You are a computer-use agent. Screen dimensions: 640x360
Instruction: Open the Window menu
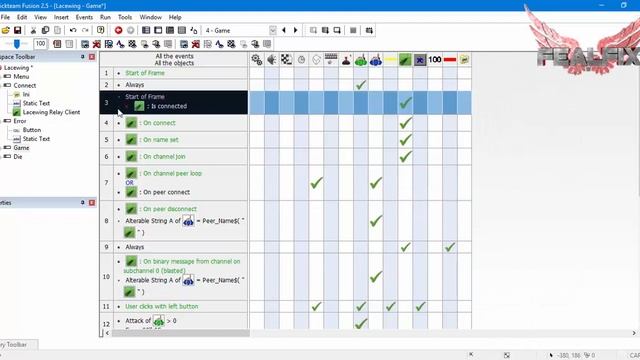[x=151, y=17]
